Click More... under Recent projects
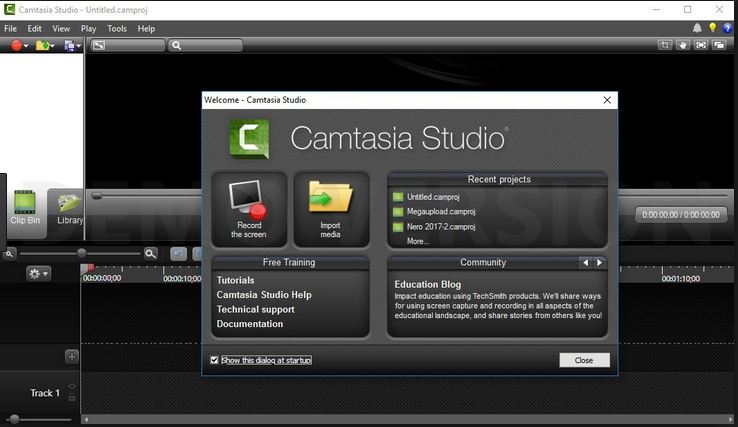 (418, 241)
